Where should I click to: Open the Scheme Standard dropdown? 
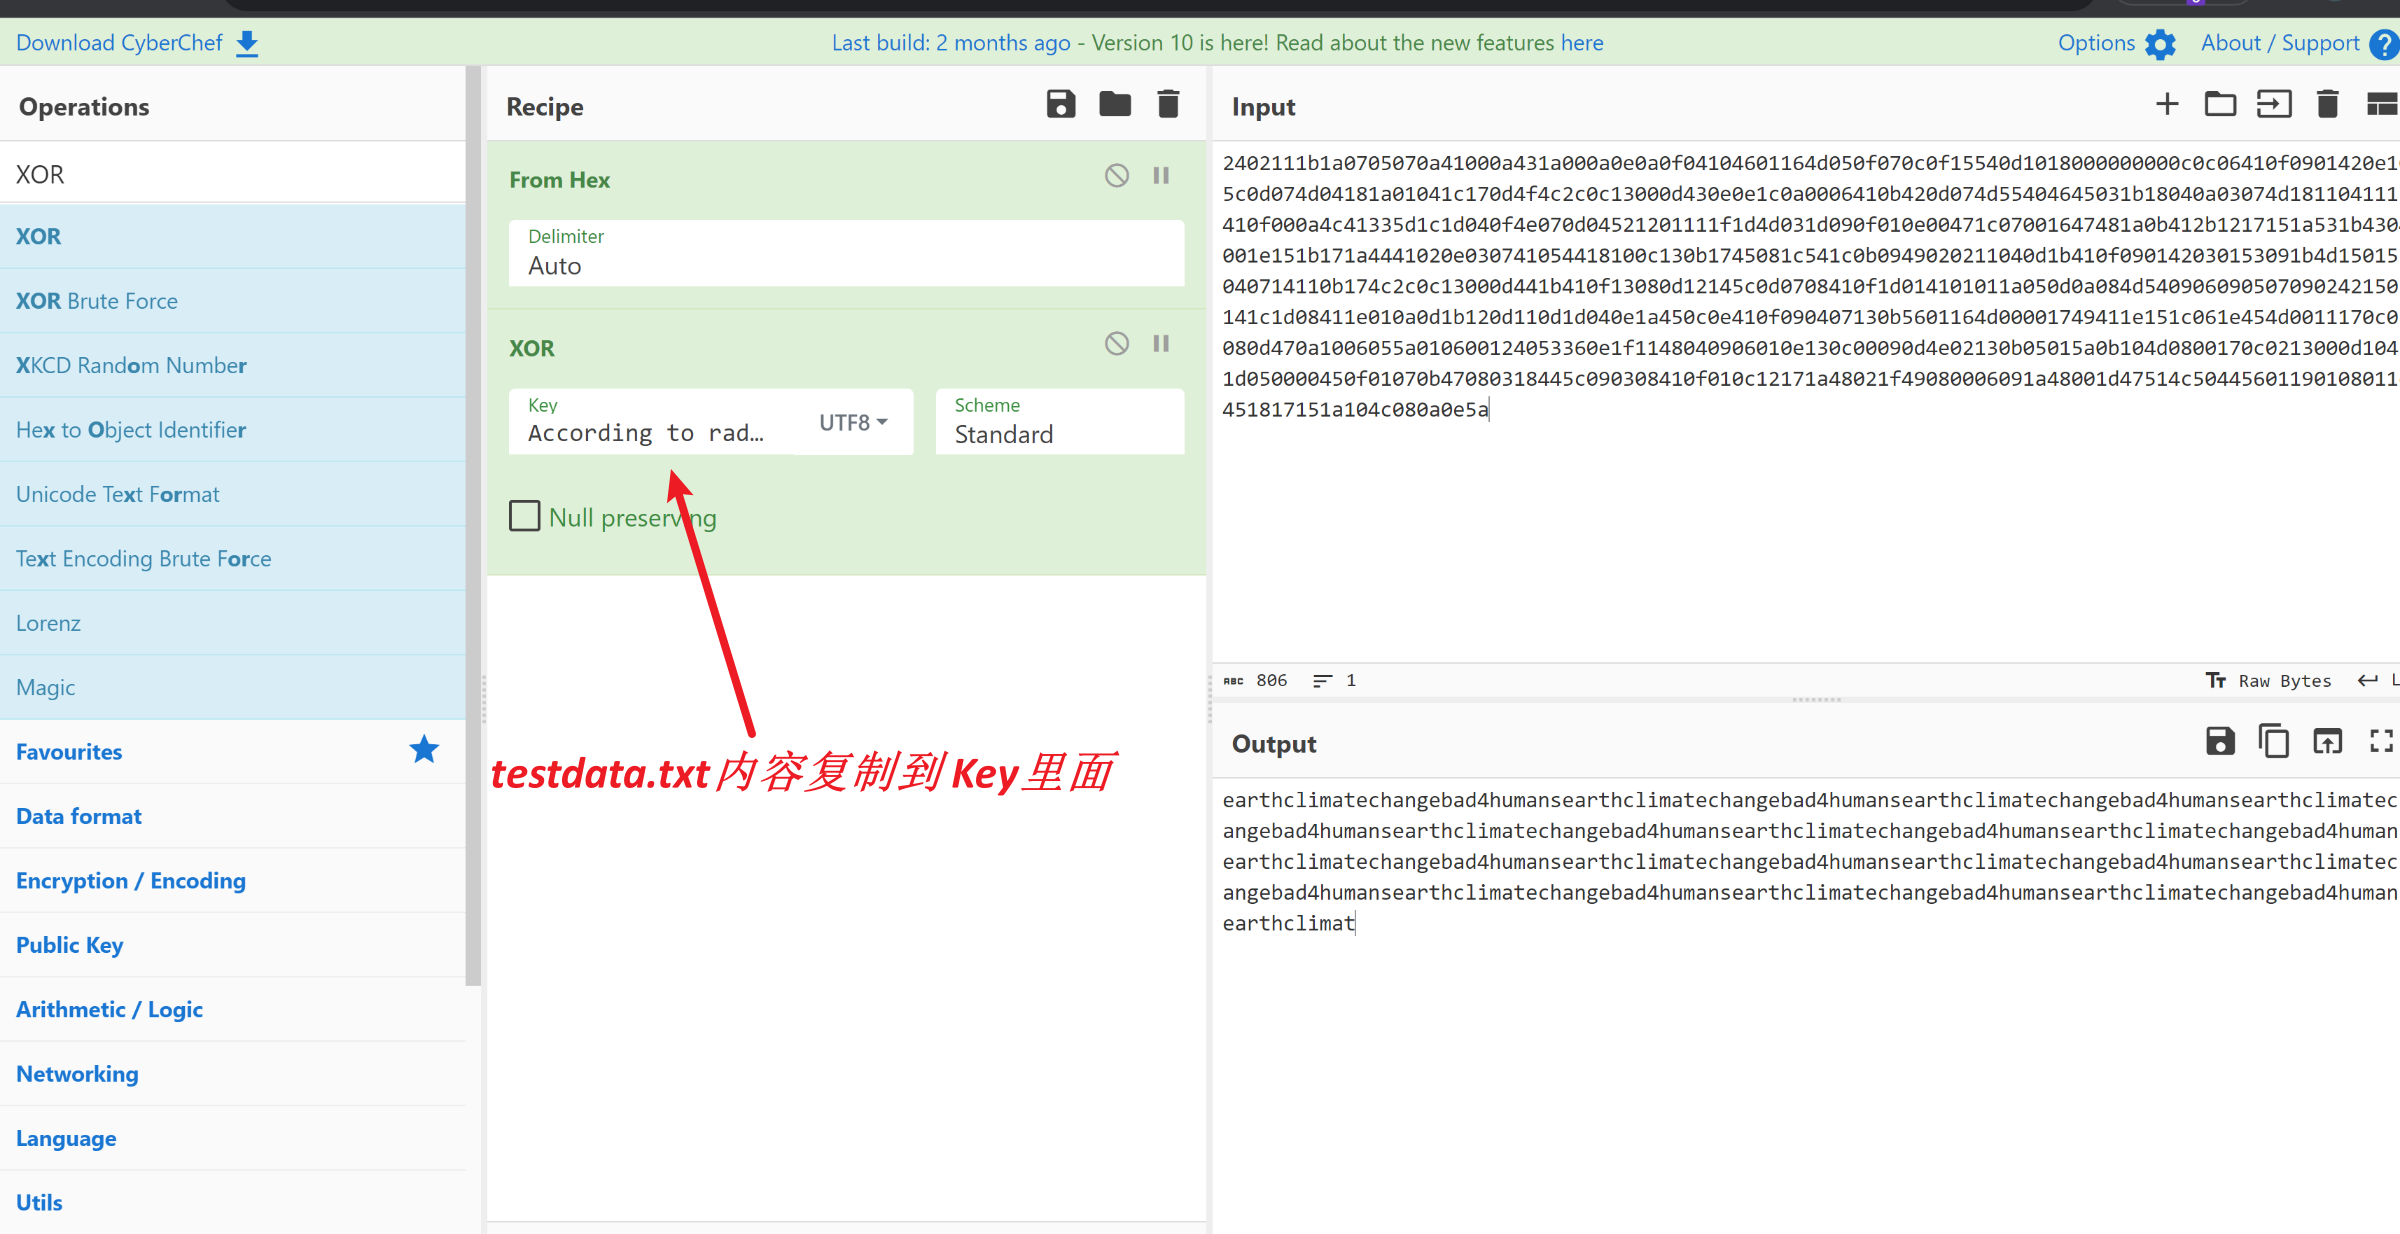1060,422
